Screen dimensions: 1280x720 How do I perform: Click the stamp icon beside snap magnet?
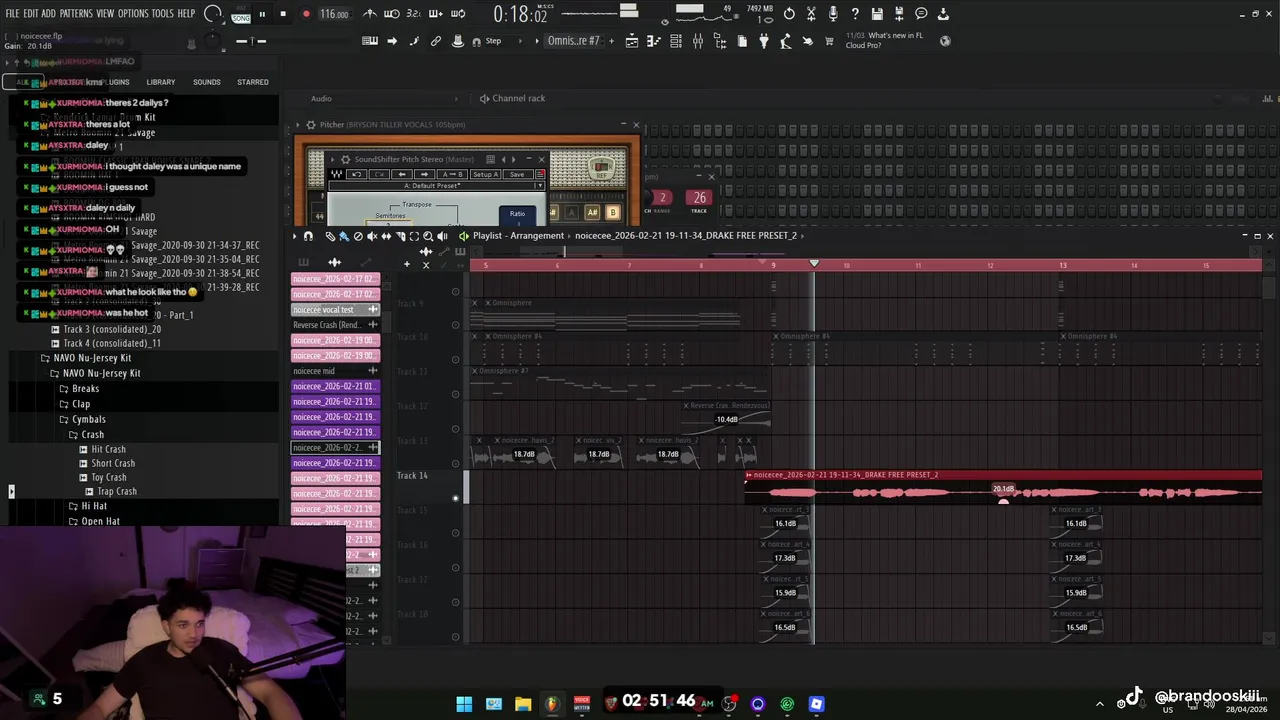458,41
